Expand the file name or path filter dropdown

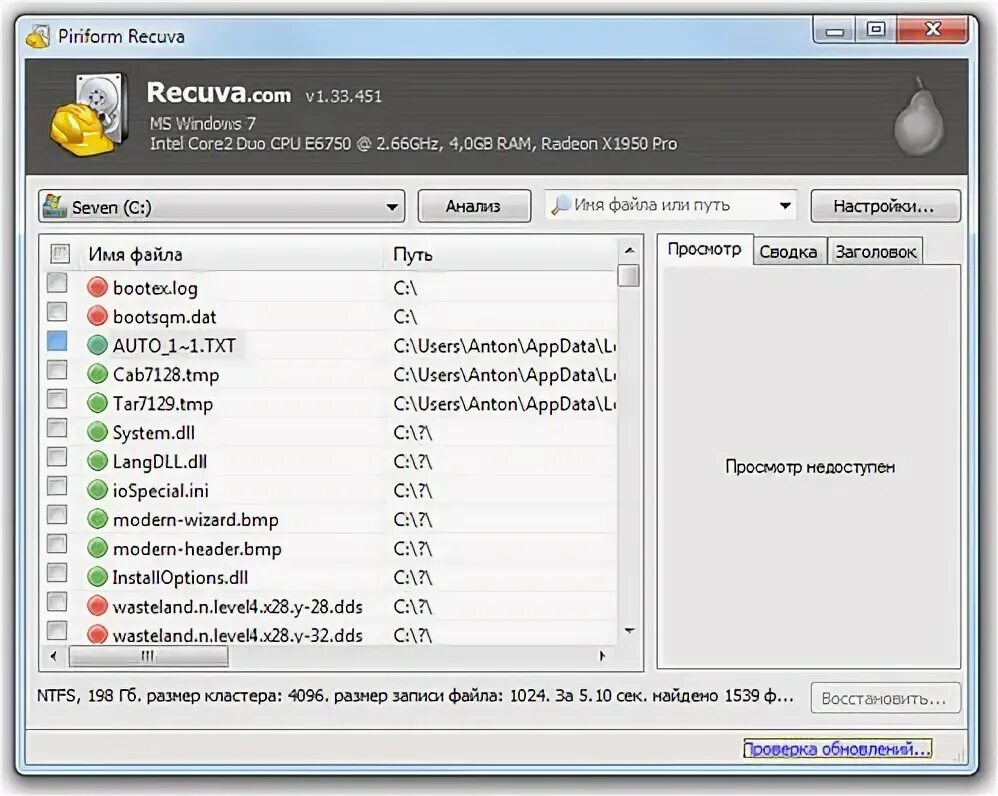(785, 206)
